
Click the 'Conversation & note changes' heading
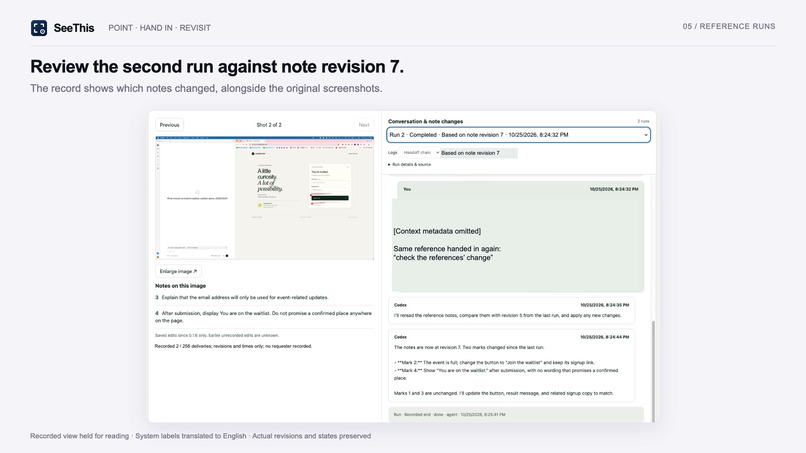[x=425, y=121]
